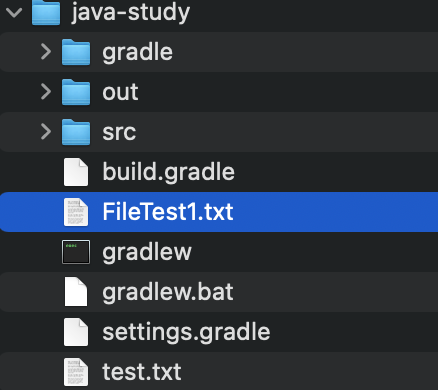Screen dimensions: 438x390
Task: Select the FileTest1.txt row
Action: (219, 212)
